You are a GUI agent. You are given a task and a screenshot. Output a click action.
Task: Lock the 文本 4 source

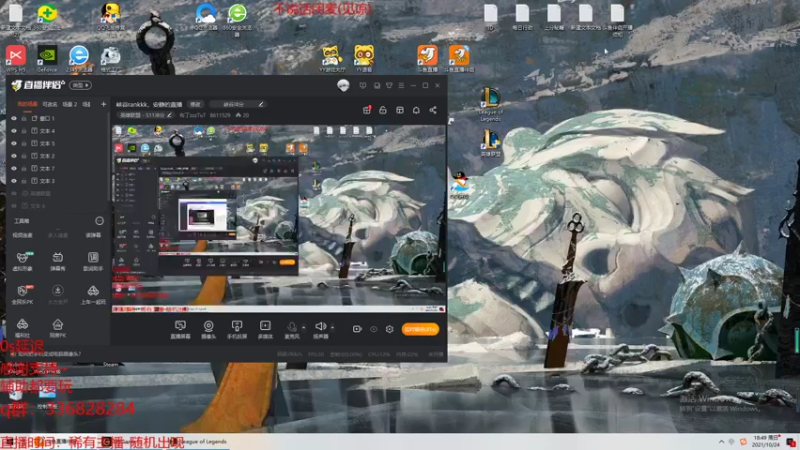coord(24,131)
